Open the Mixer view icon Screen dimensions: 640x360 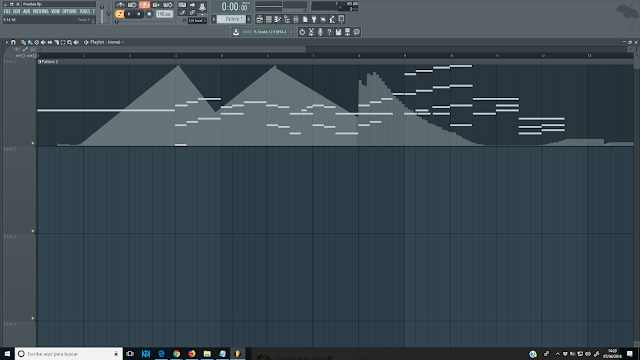[x=296, y=20]
